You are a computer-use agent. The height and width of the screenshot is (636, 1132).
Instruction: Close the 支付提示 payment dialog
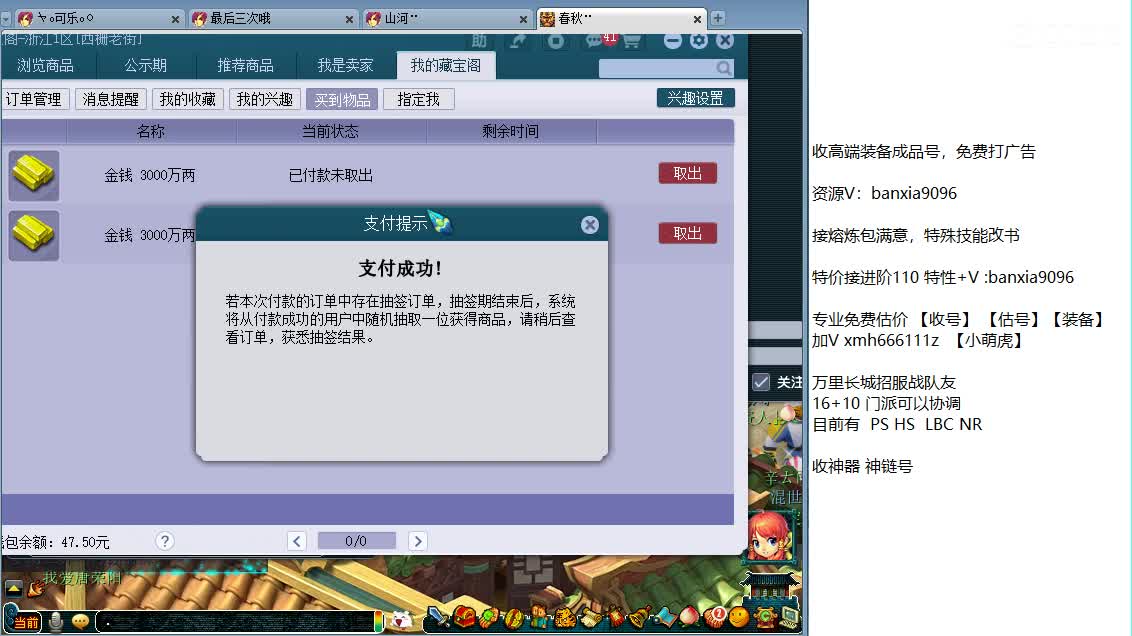(x=590, y=225)
